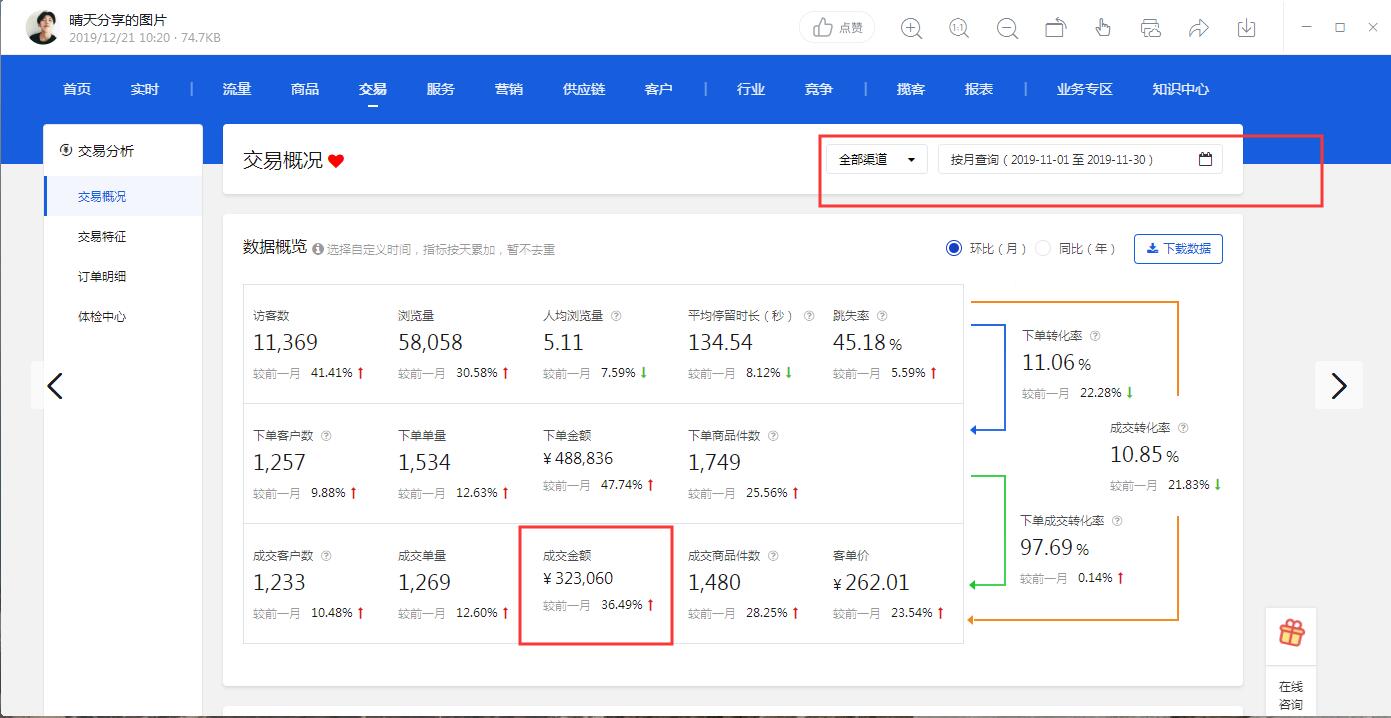
Task: Zoom in on the image
Action: [x=911, y=28]
